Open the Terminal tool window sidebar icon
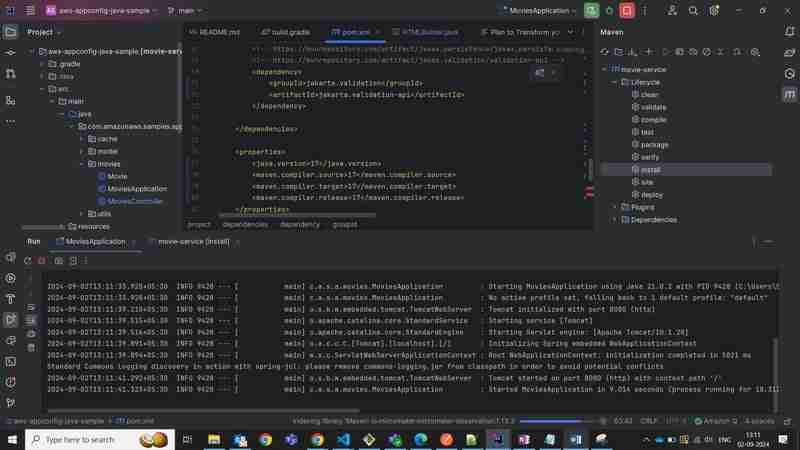800x450 pixels. pyautogui.click(x=10, y=362)
